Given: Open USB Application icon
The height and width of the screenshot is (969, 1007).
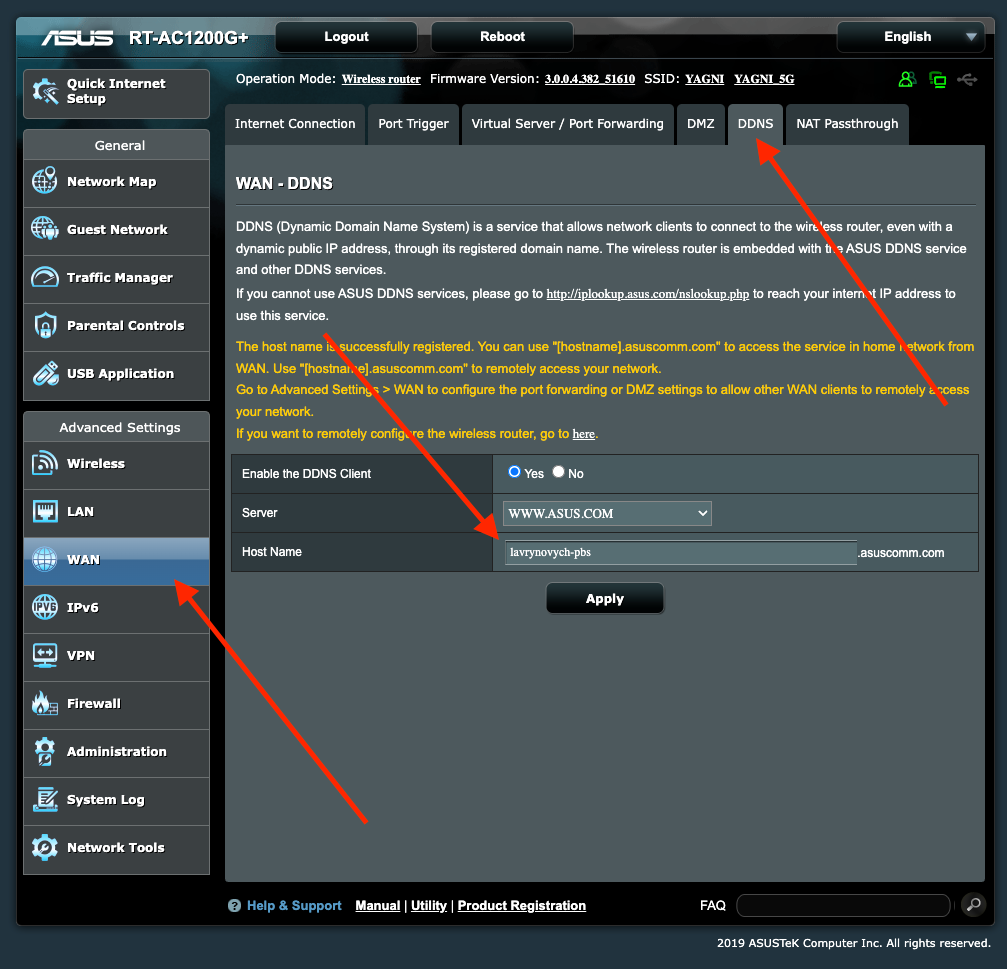Looking at the screenshot, I should tap(45, 374).
